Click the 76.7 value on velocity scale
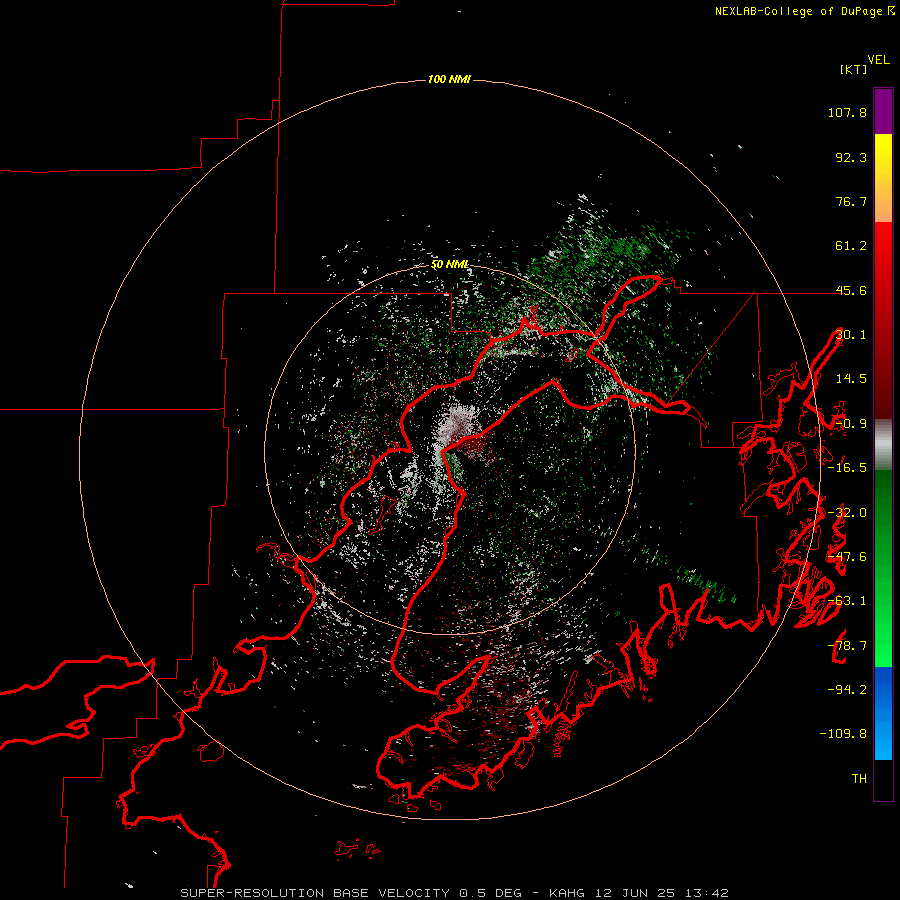 click(x=851, y=201)
